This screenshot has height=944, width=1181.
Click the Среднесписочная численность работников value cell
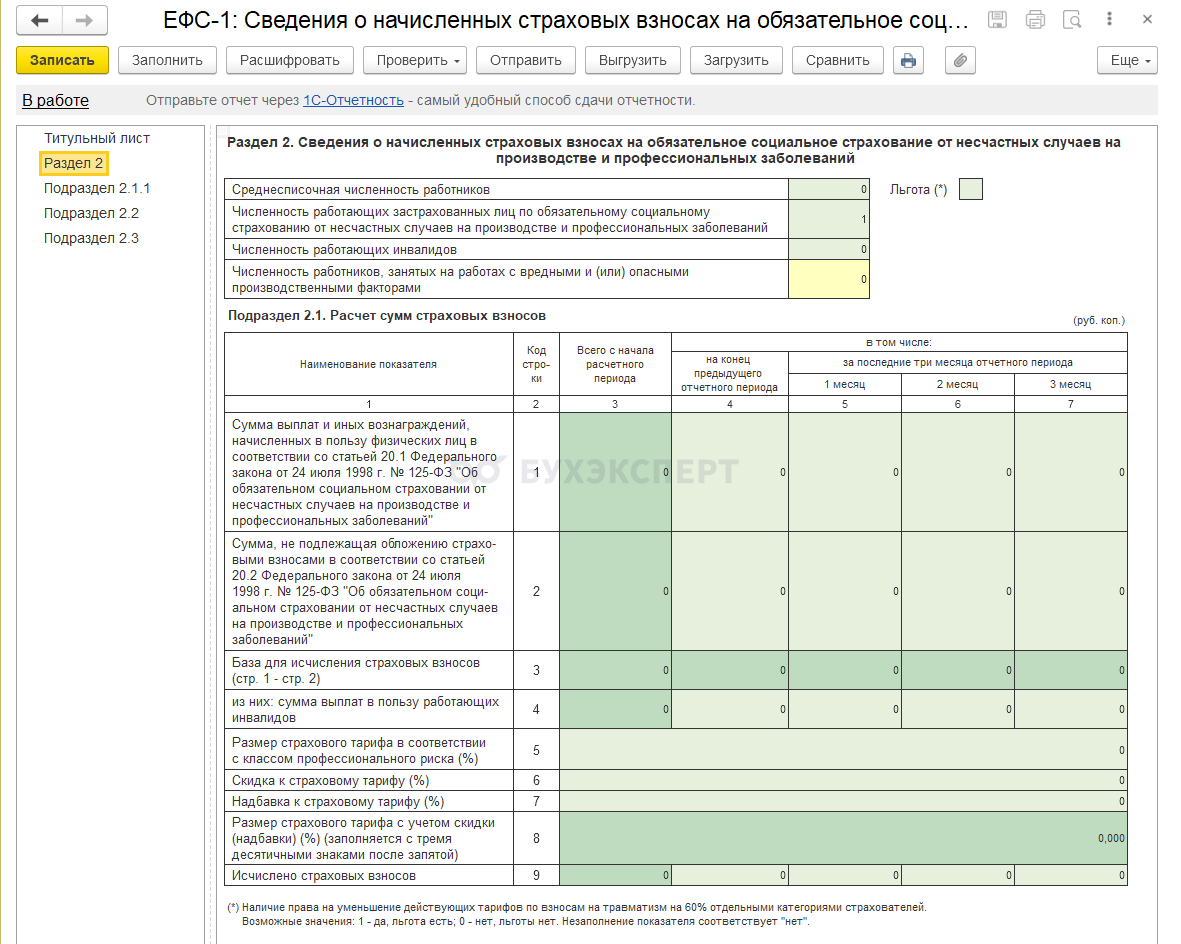[x=828, y=189]
